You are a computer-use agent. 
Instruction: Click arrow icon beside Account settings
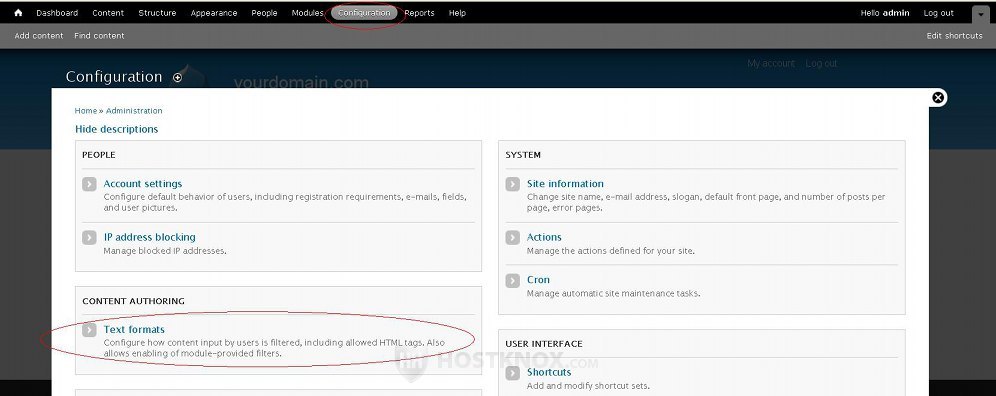(x=89, y=184)
